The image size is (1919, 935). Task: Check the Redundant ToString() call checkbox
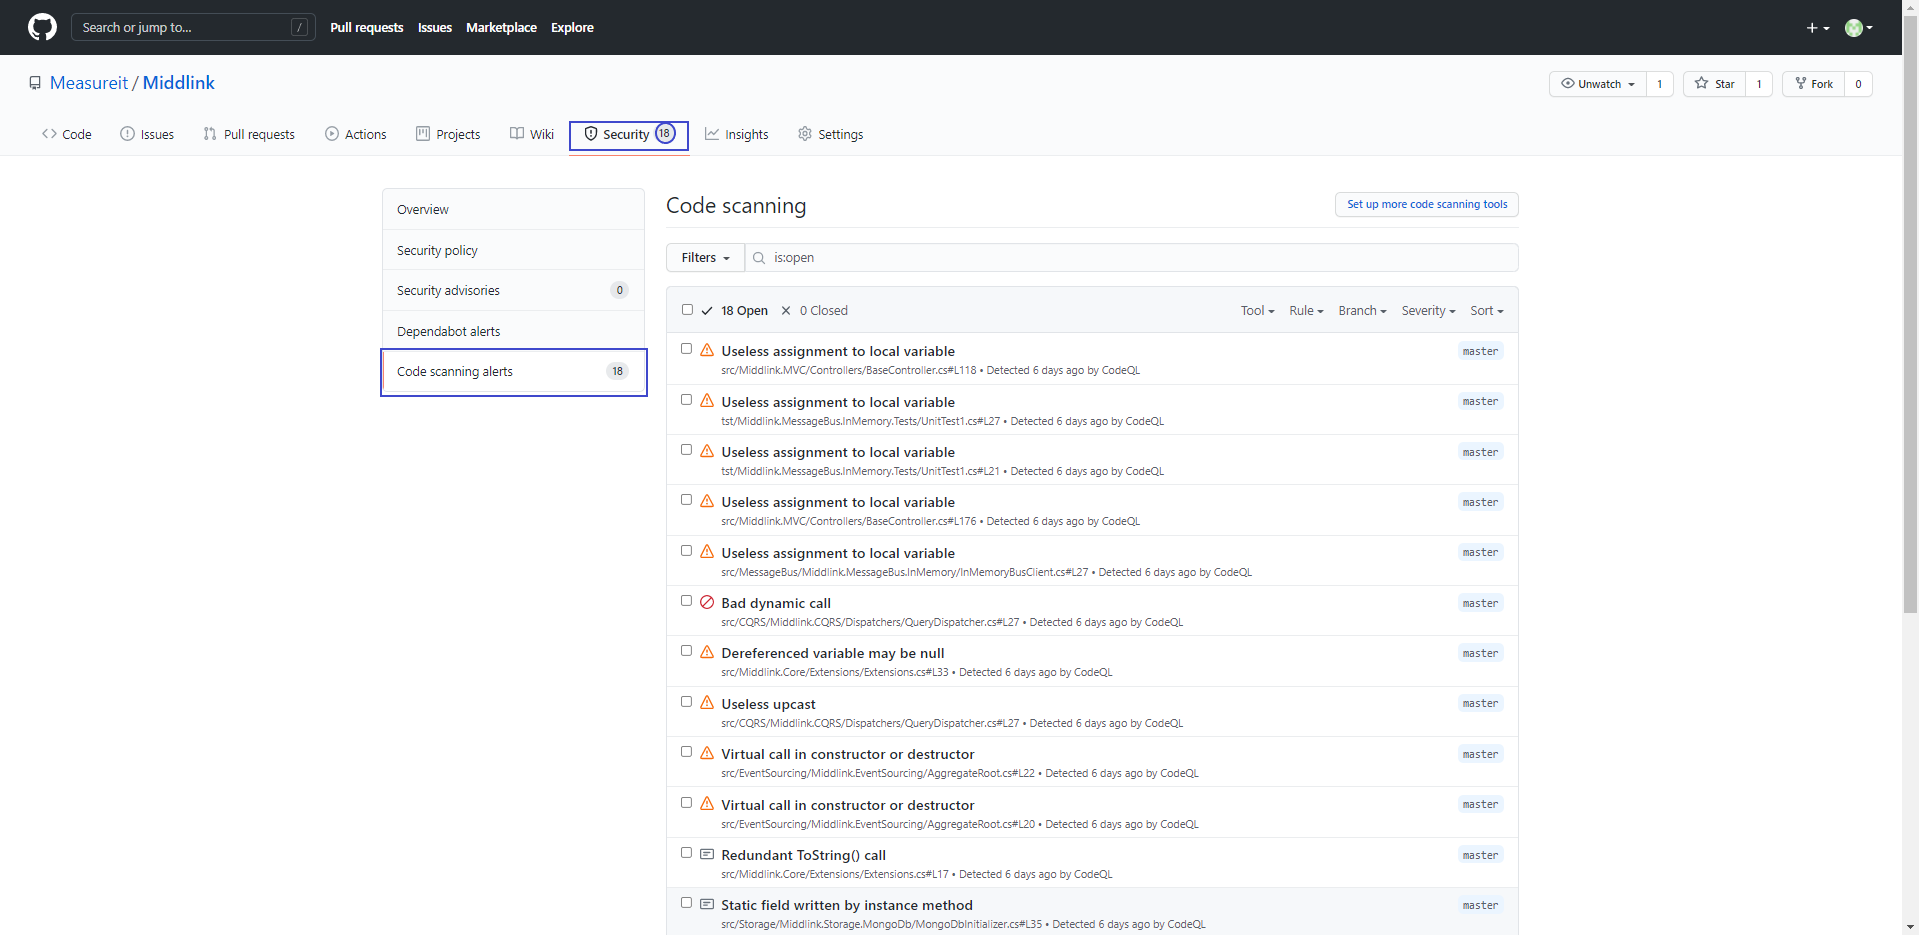tap(686, 853)
